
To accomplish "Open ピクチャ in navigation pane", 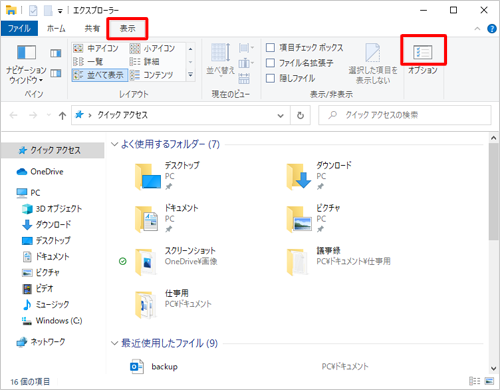I will tap(40, 273).
